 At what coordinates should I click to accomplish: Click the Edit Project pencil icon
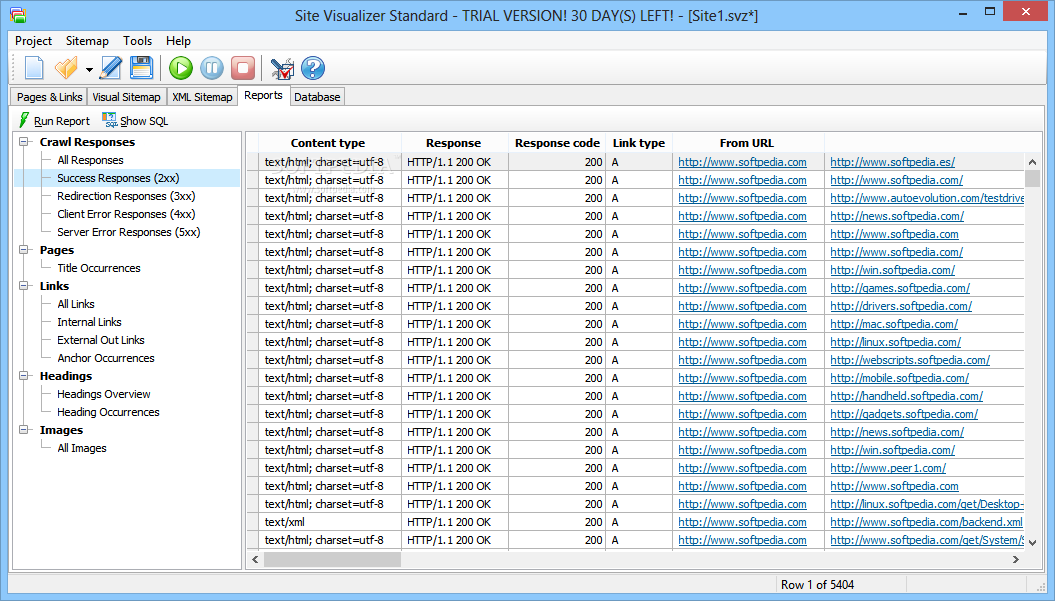[x=110, y=68]
